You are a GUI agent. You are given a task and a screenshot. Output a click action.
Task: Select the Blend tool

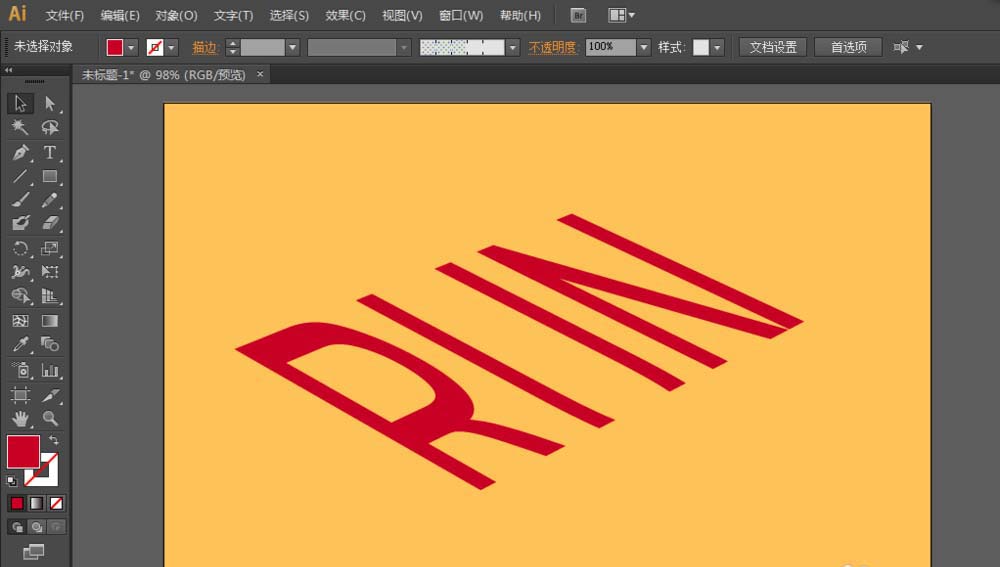pos(50,344)
